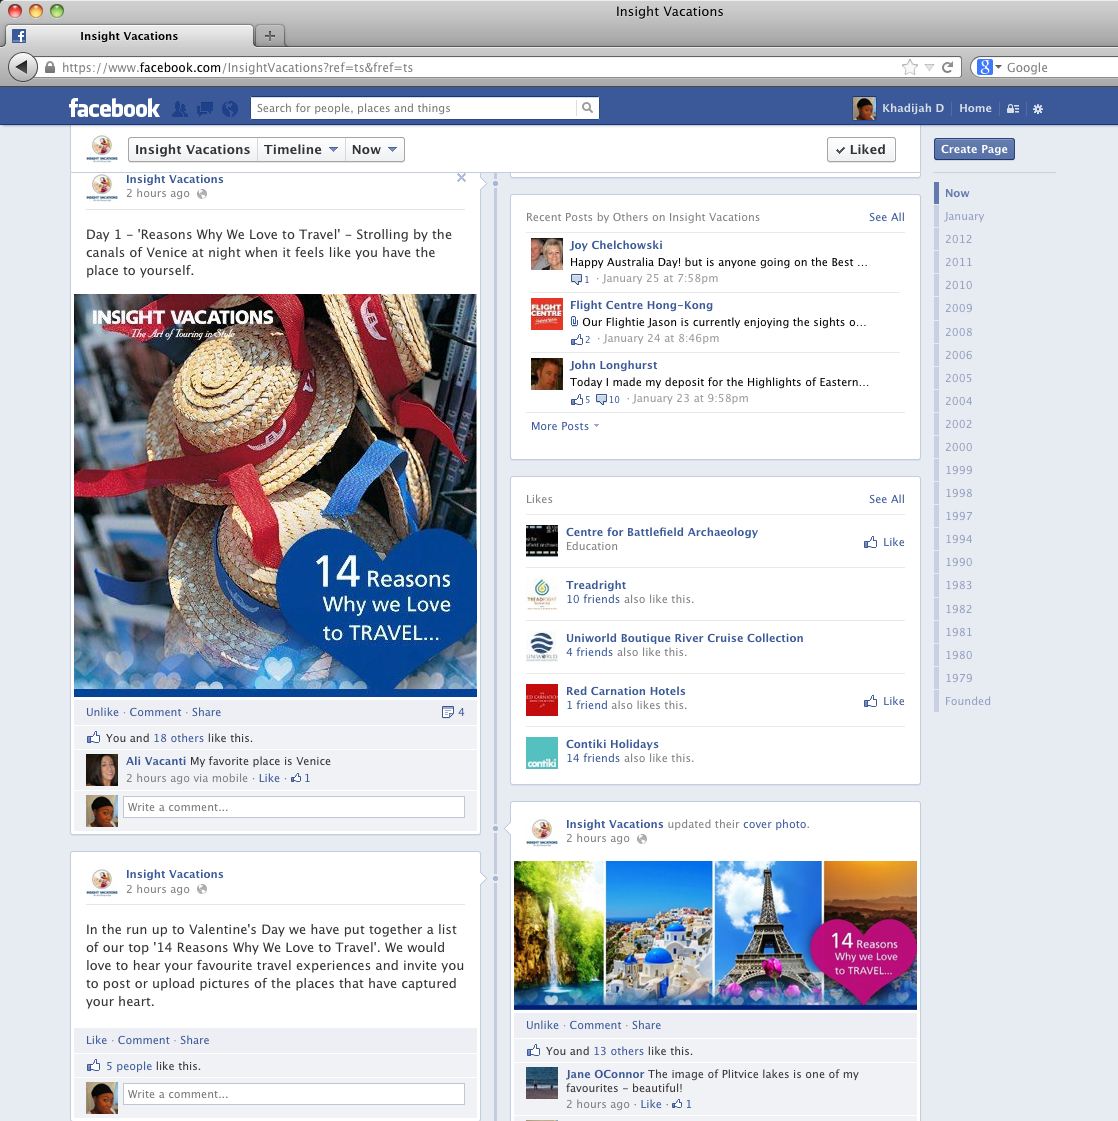
Task: Click the browser back arrow button
Action: pos(22,67)
